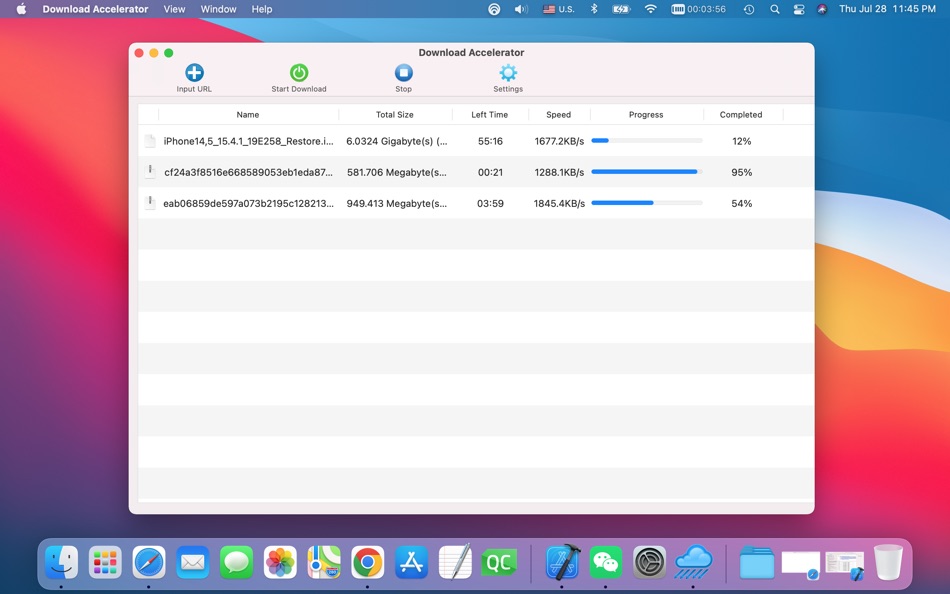Click the 581.706 Megabyte(s) size cell
950x594 pixels.
point(396,172)
